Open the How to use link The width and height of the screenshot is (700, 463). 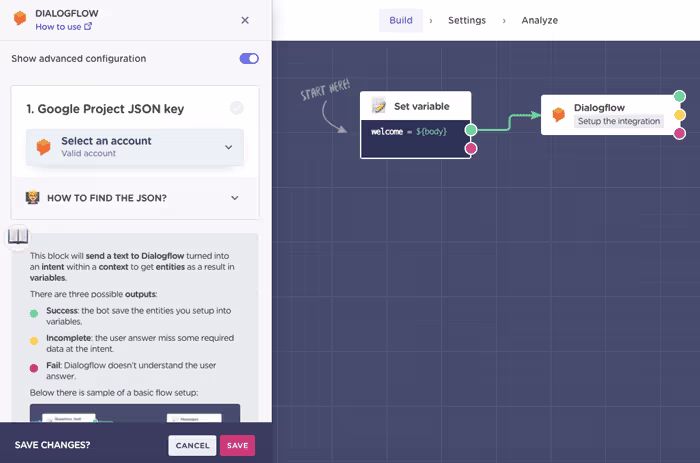(63, 27)
